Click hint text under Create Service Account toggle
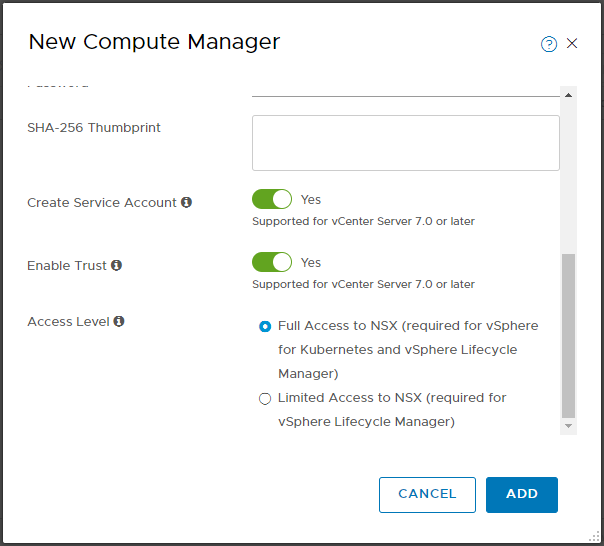604x546 pixels. (363, 221)
